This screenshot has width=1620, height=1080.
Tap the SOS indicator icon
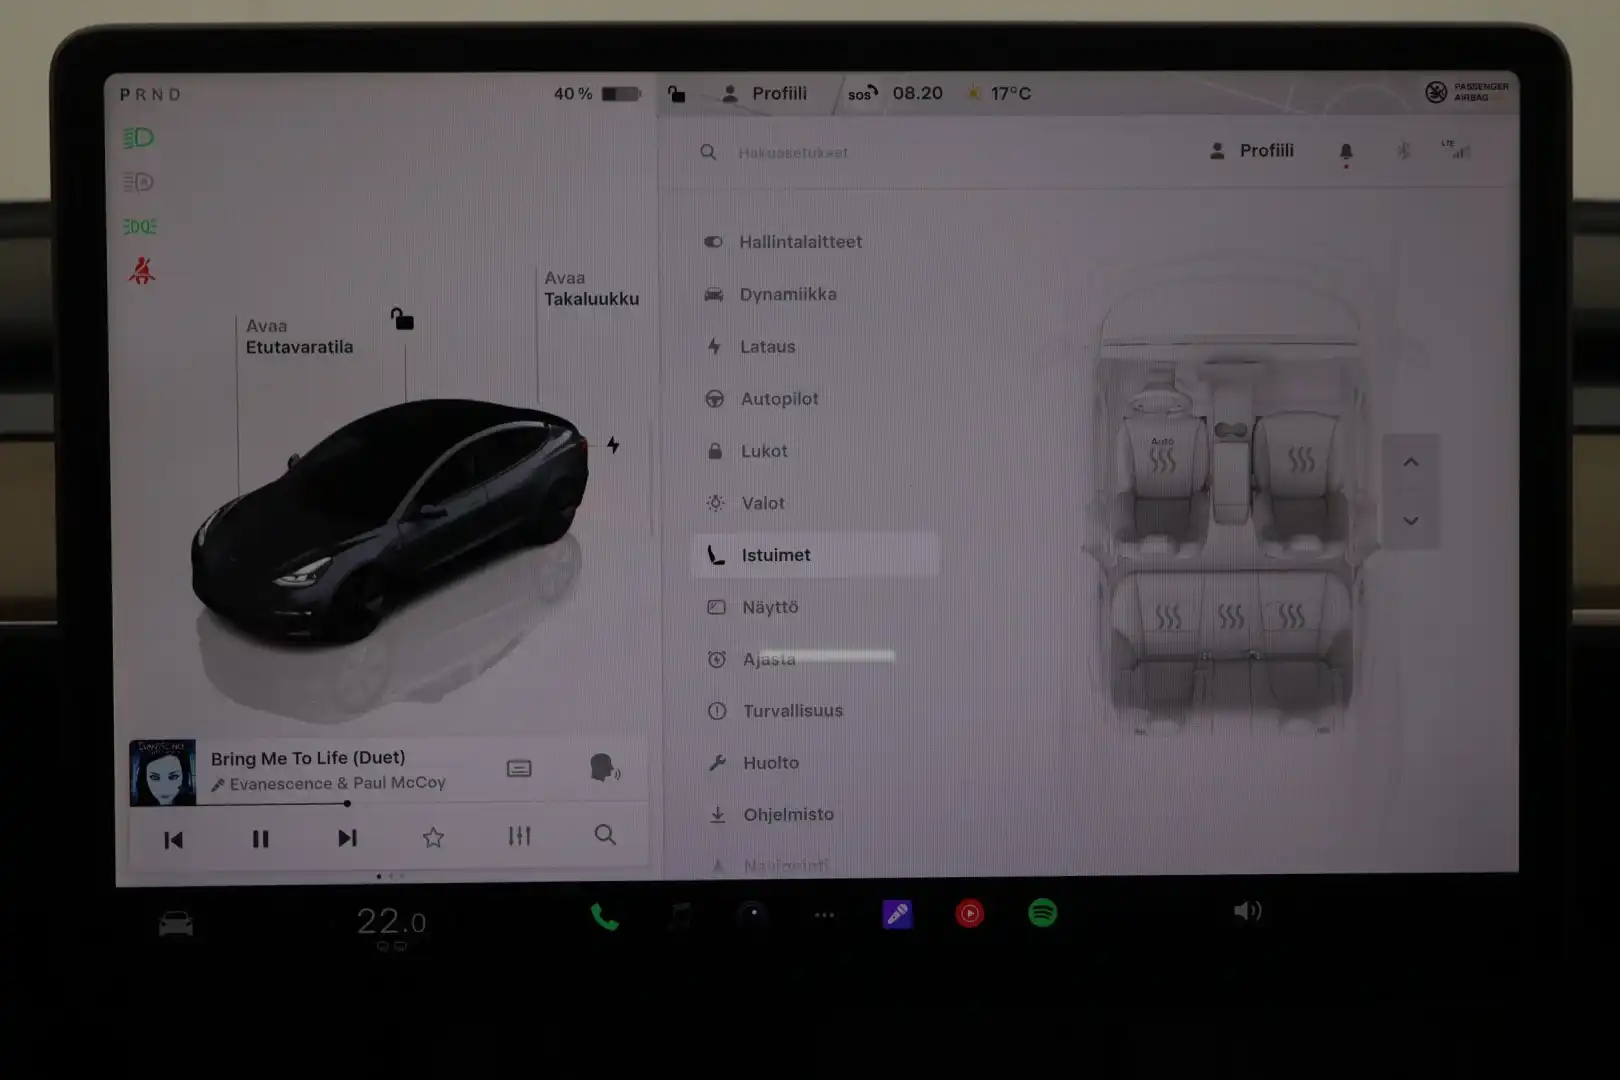(862, 94)
